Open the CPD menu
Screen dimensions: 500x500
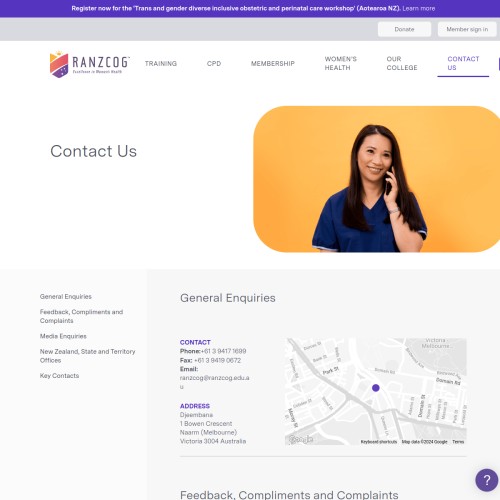[214, 63]
